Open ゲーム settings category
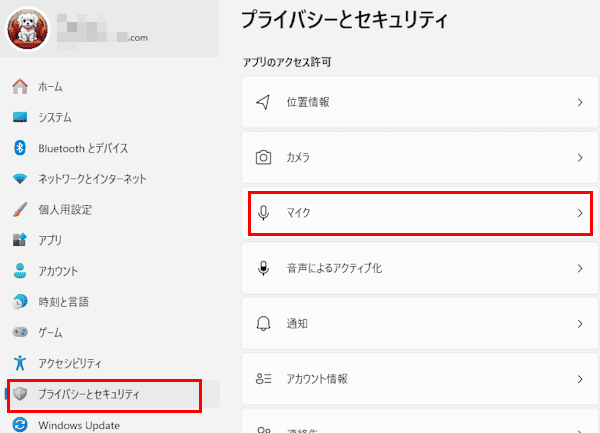Image resolution: width=600 pixels, height=433 pixels. coord(110,332)
